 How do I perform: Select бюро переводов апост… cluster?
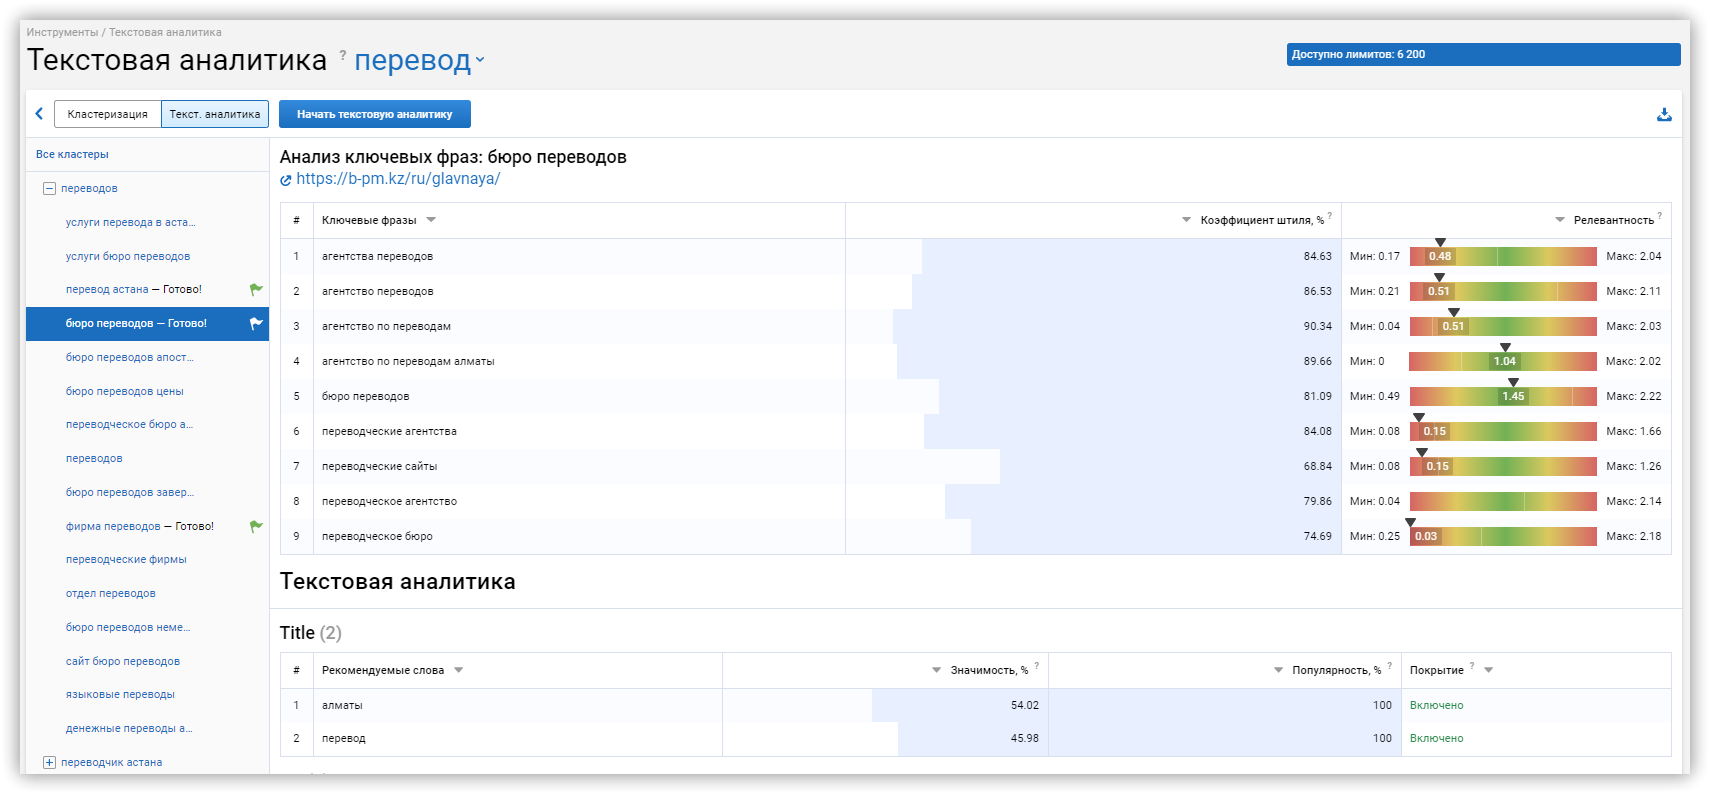coord(130,357)
